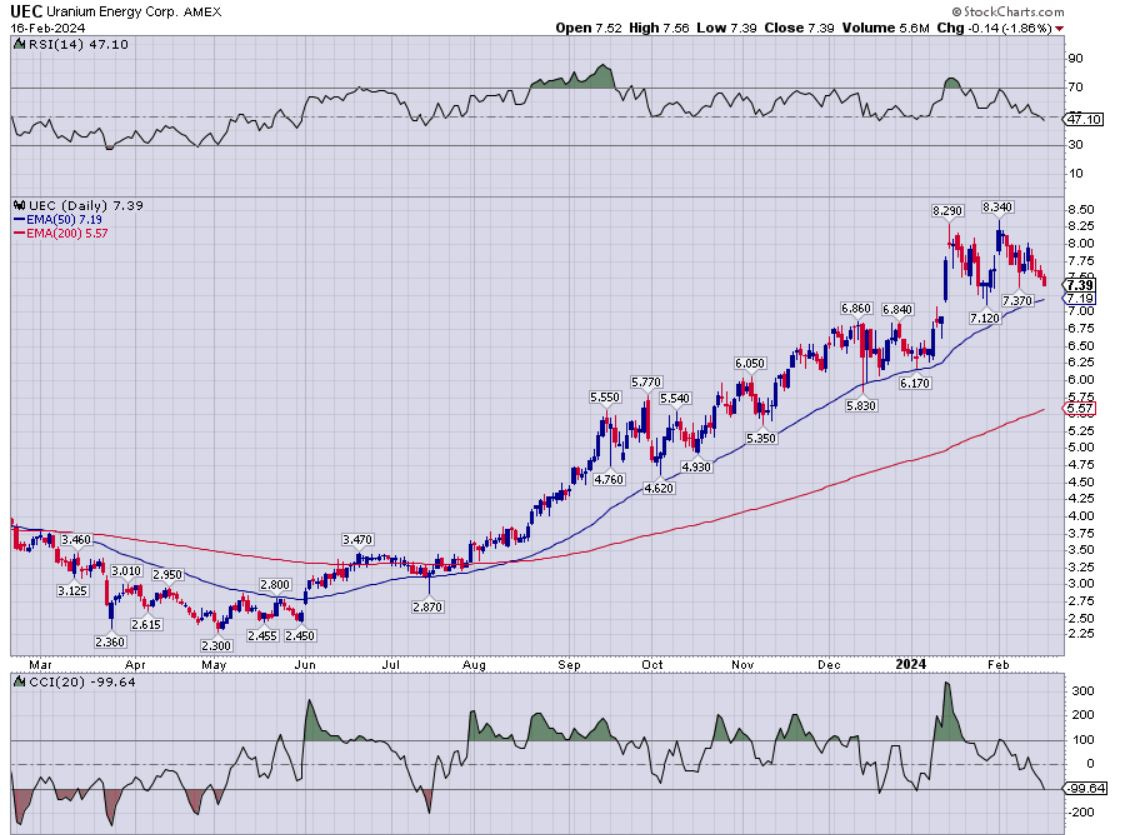Click the 5.770 high price label
1123x835 pixels.
[646, 382]
